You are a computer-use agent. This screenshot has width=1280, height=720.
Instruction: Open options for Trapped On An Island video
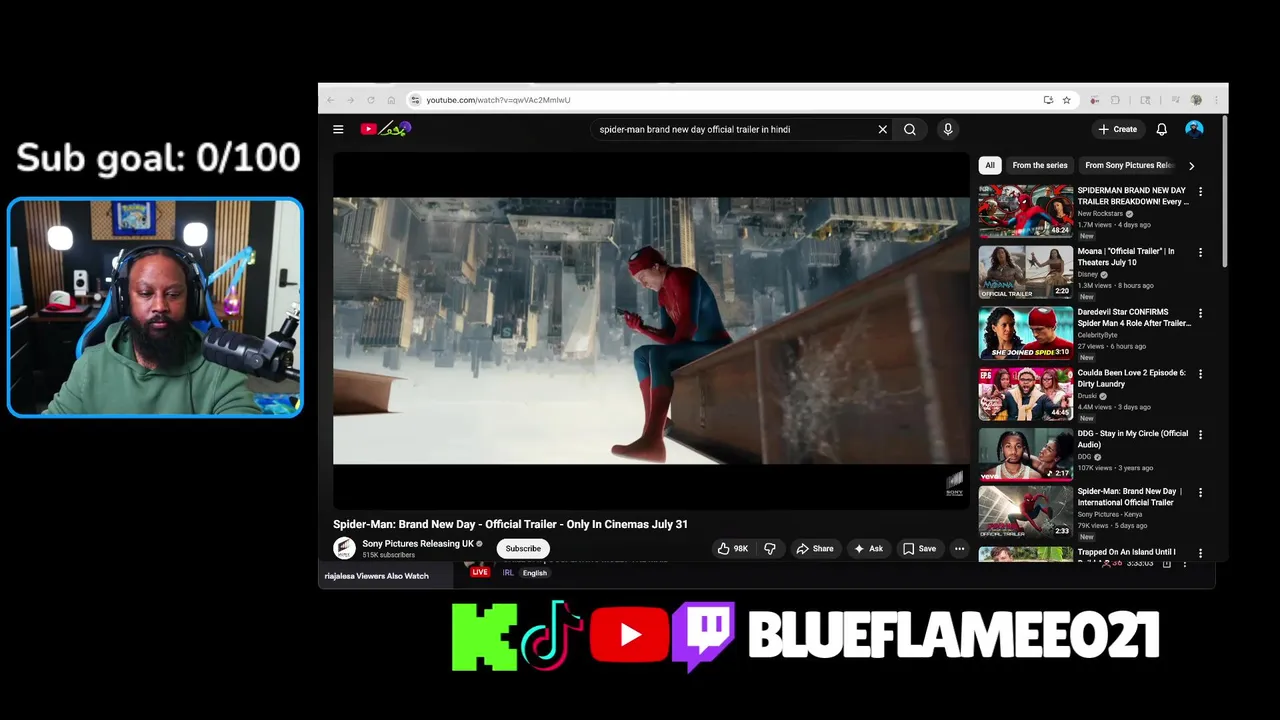(1200, 552)
